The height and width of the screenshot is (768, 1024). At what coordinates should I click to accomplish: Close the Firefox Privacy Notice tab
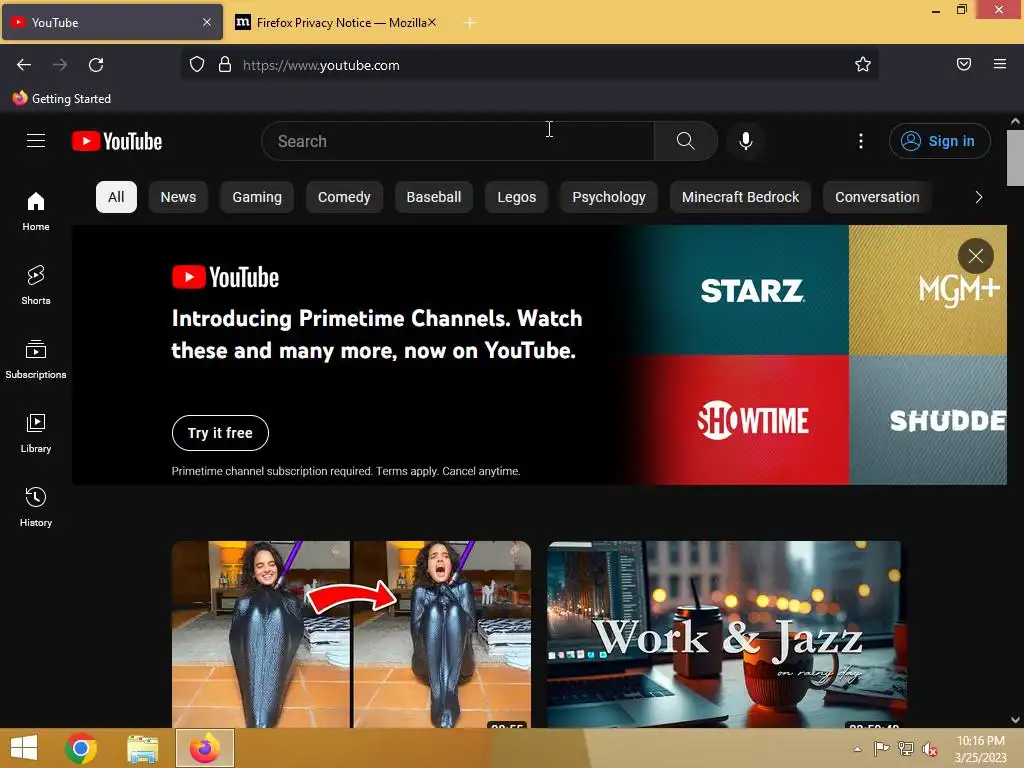coord(432,22)
